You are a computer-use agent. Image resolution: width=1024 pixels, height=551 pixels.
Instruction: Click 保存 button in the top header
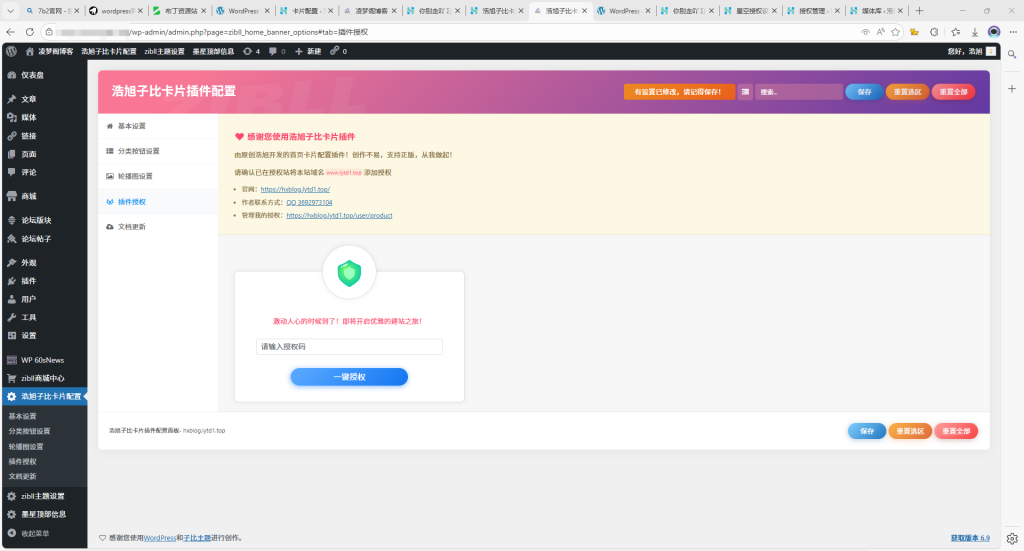coord(864,92)
